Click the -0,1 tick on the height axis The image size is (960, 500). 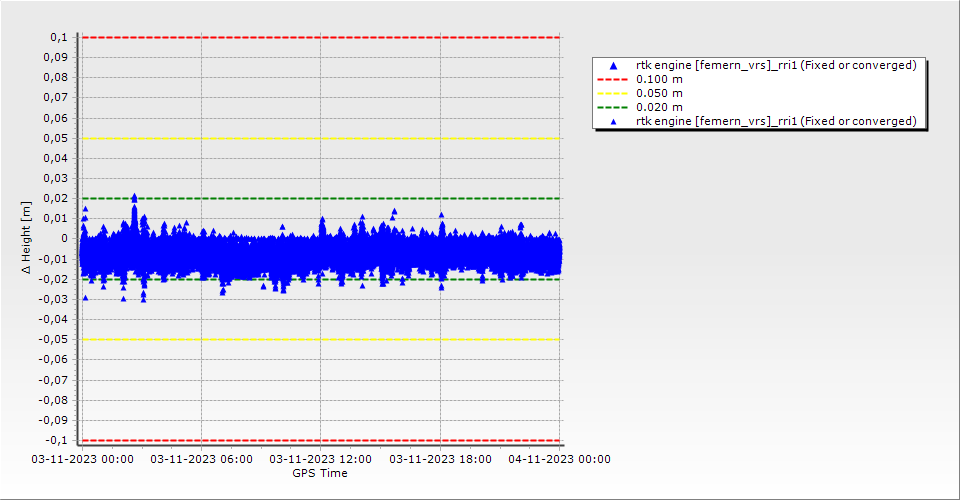coord(56,440)
